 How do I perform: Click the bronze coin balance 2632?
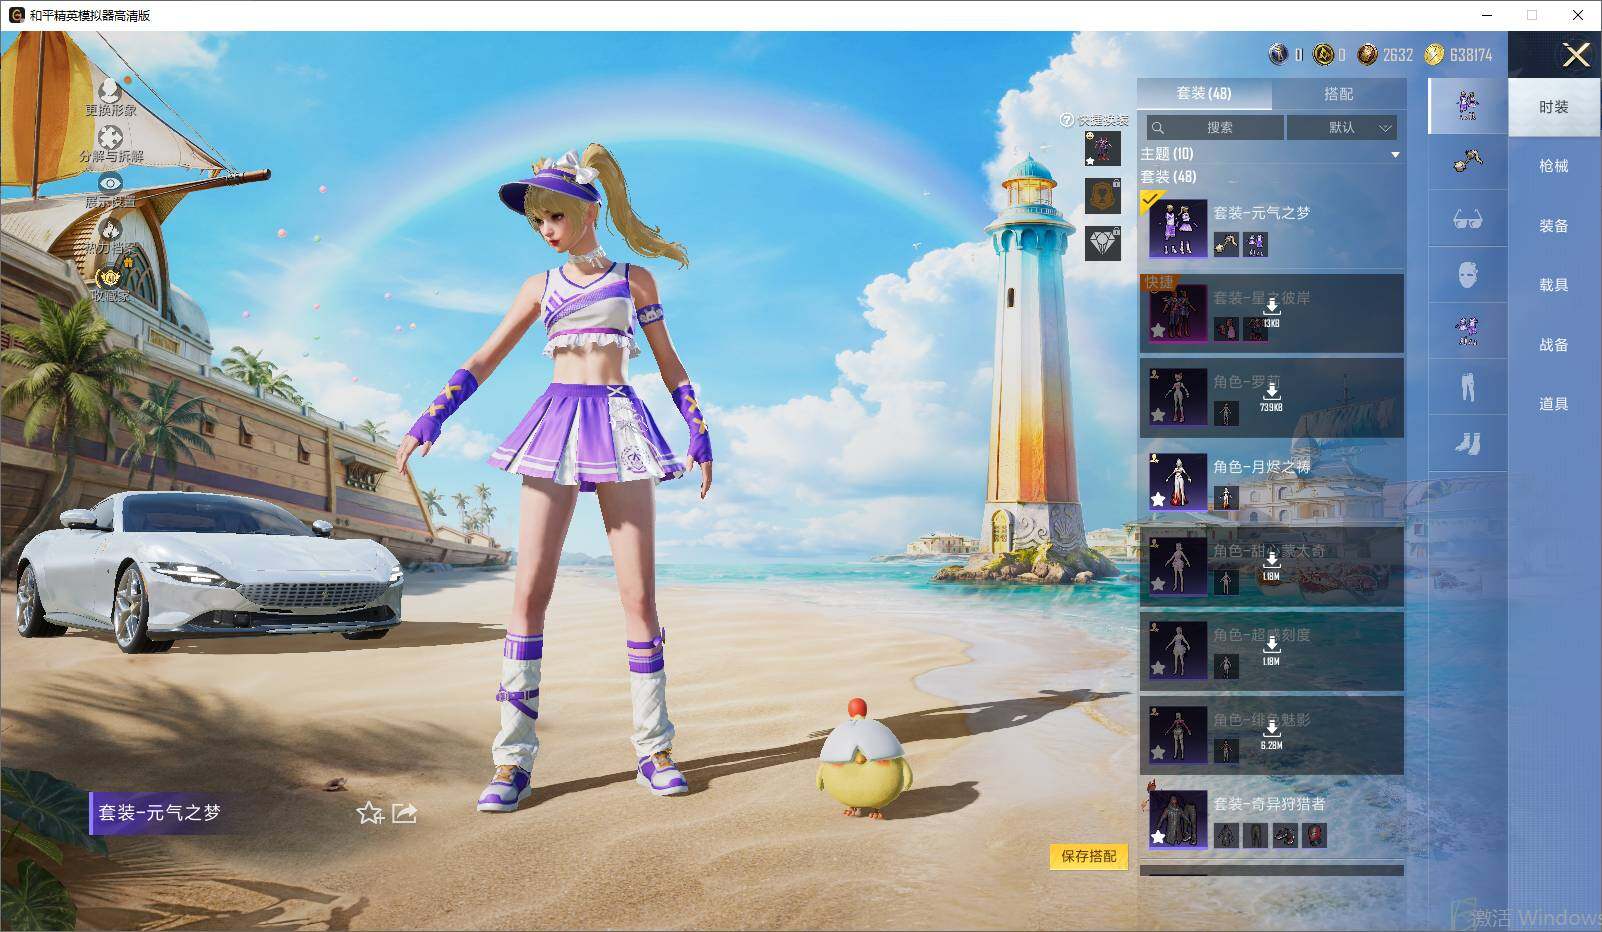[1385, 55]
